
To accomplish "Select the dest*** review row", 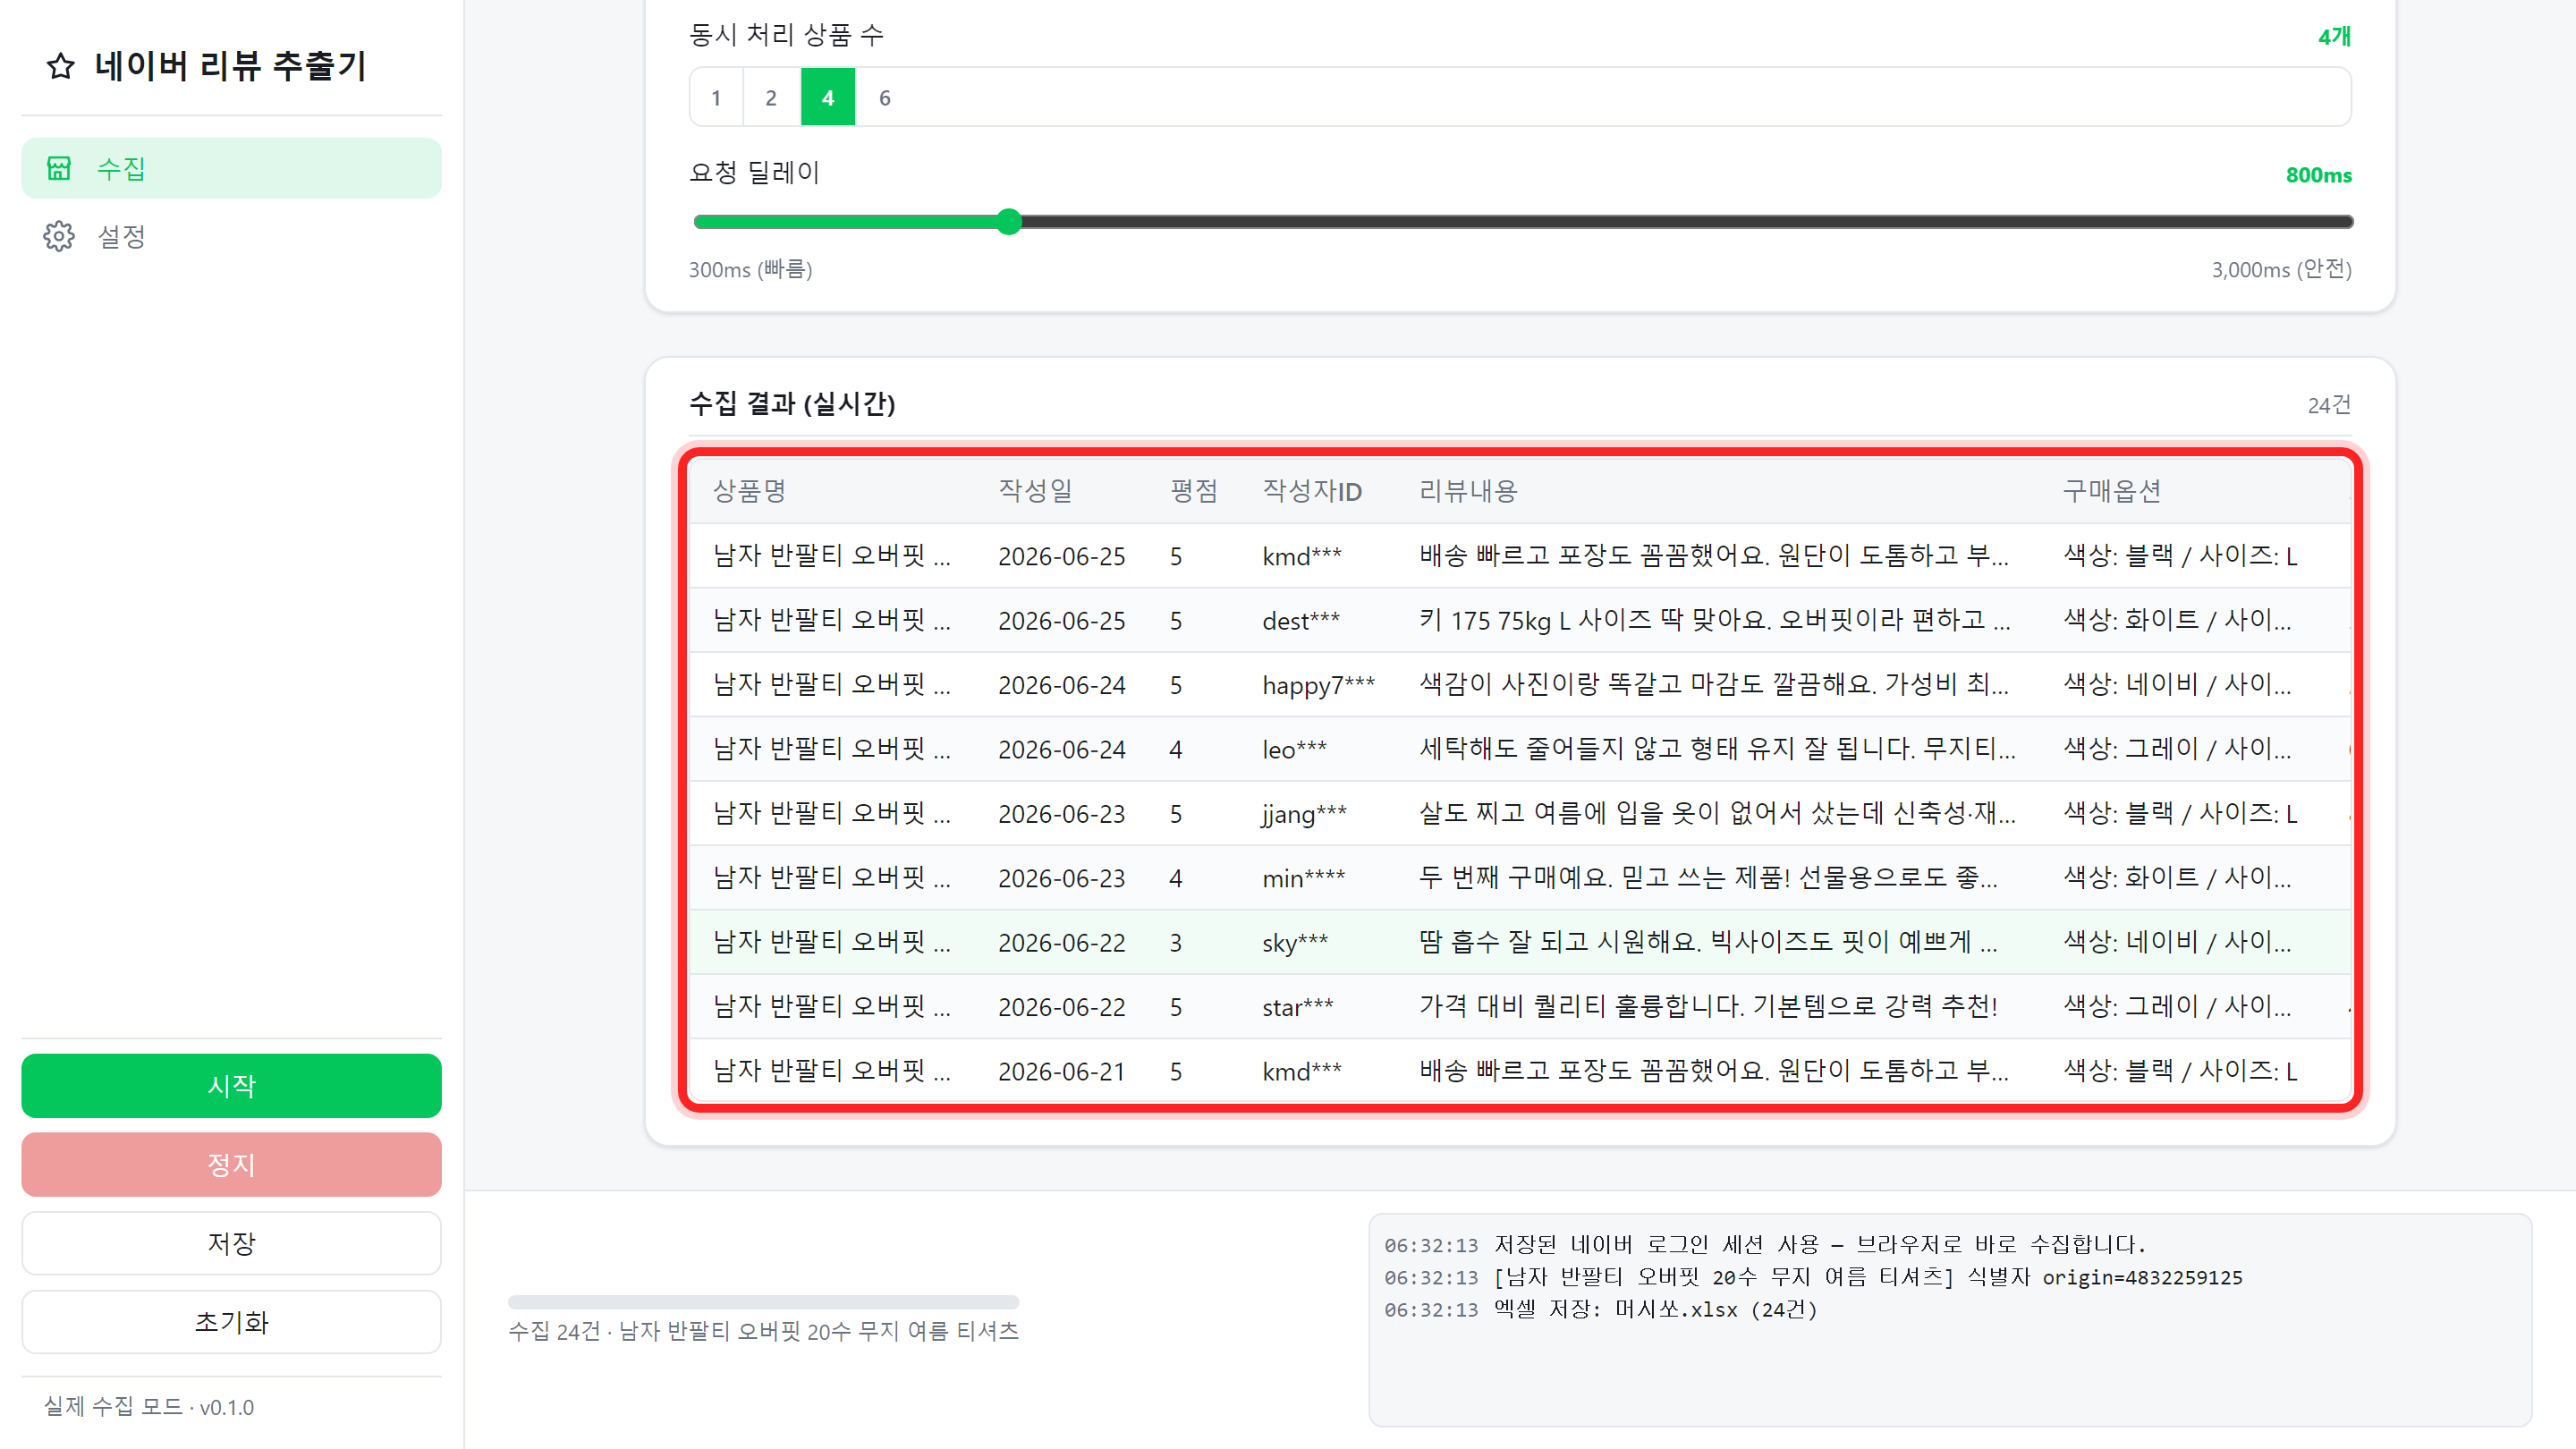I will point(1520,620).
